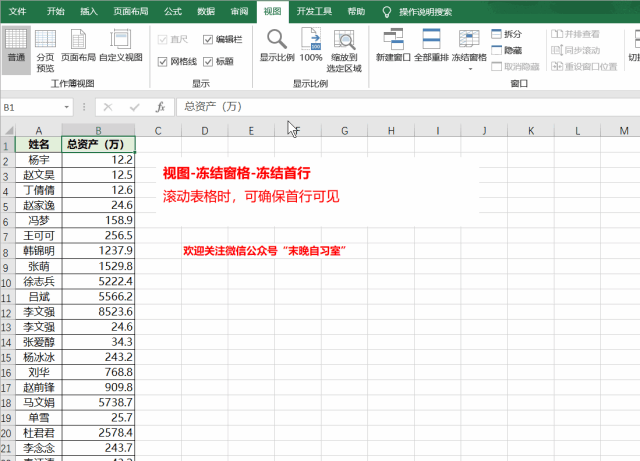Open the 显示比例 zoom dialog

pos(277,45)
